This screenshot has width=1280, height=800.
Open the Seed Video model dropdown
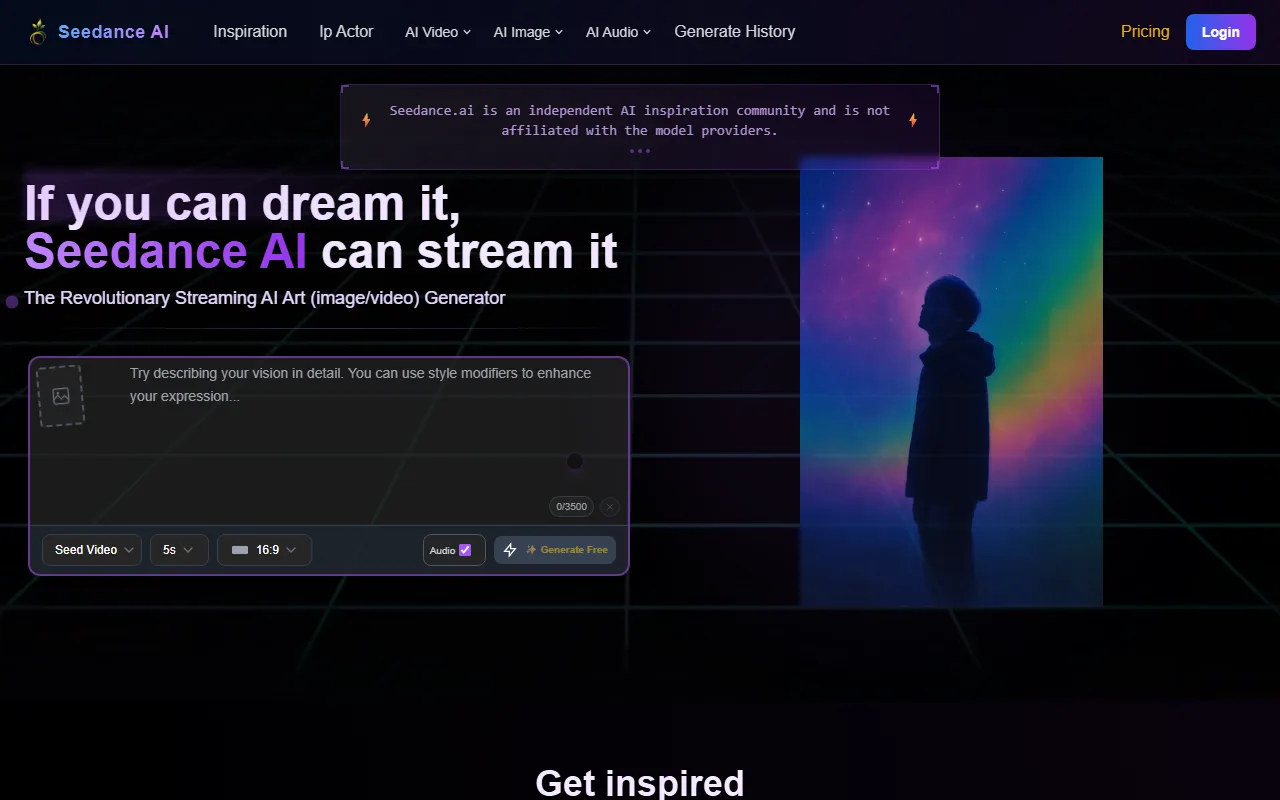click(x=92, y=550)
